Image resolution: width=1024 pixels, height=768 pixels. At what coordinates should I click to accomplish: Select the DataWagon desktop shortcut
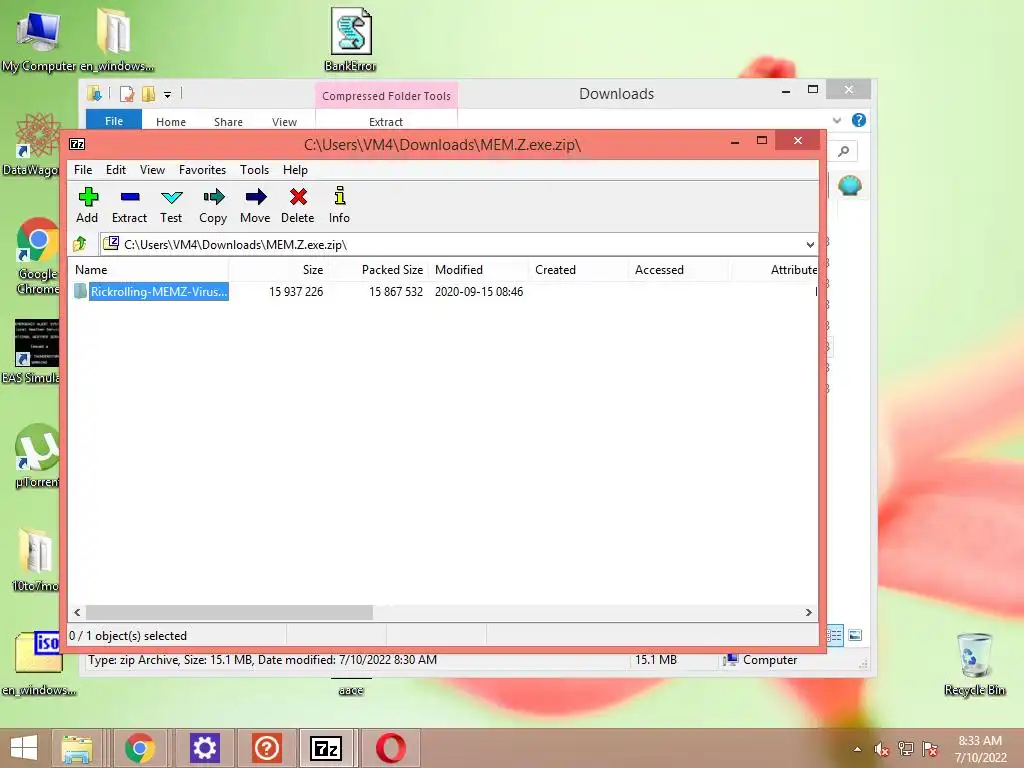click(31, 144)
